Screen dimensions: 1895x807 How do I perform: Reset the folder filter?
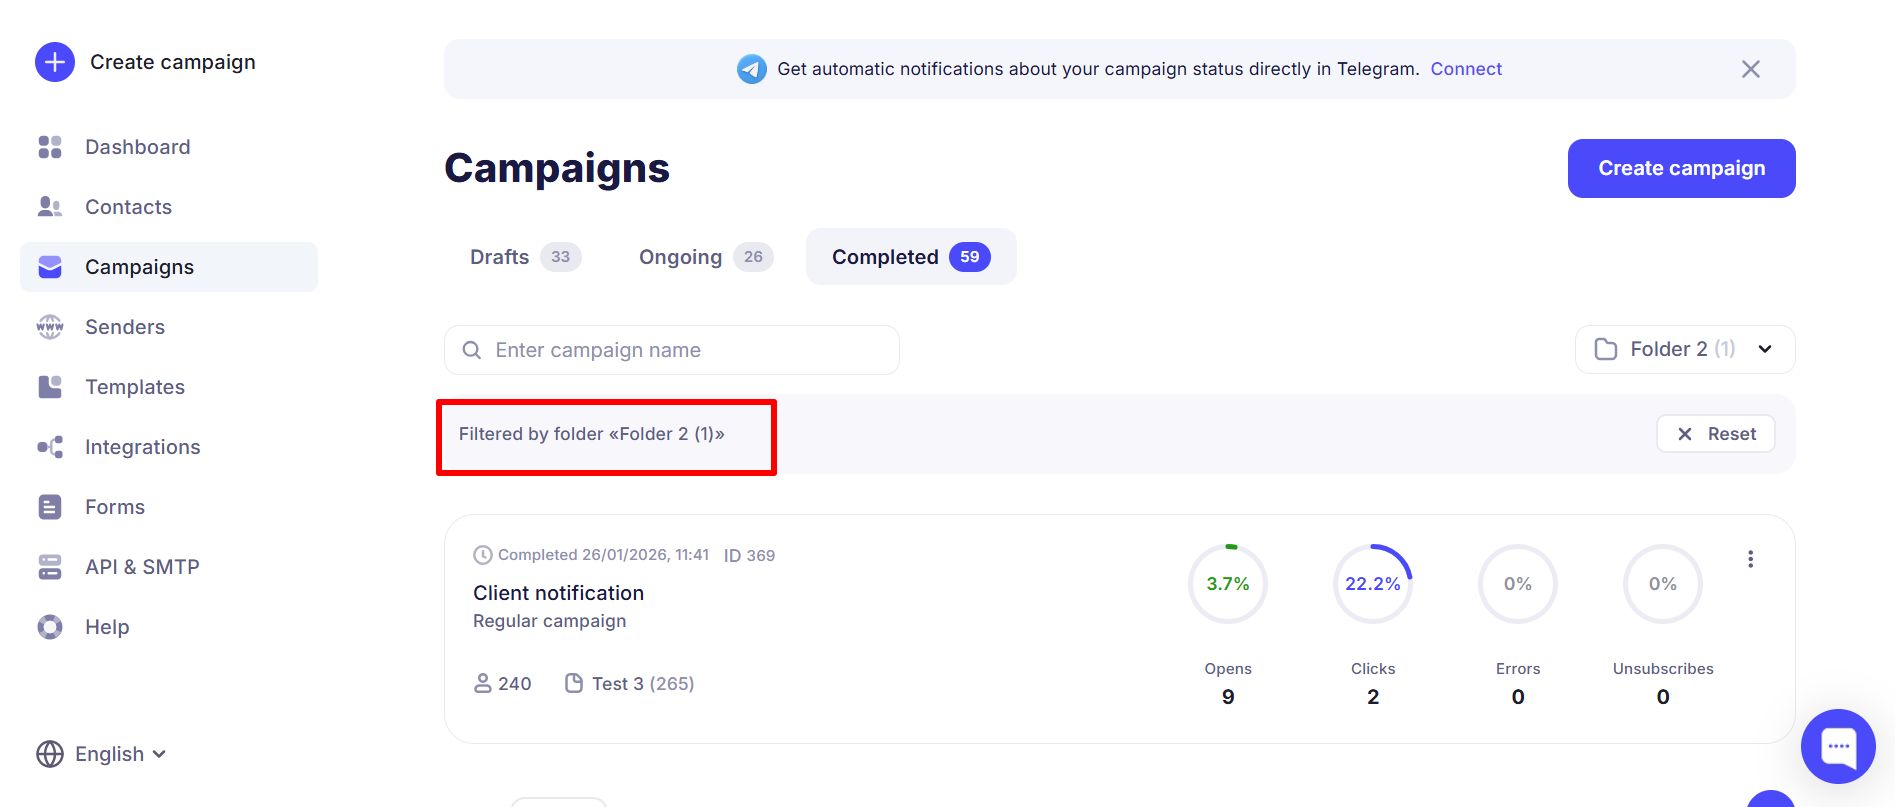[1715, 434]
